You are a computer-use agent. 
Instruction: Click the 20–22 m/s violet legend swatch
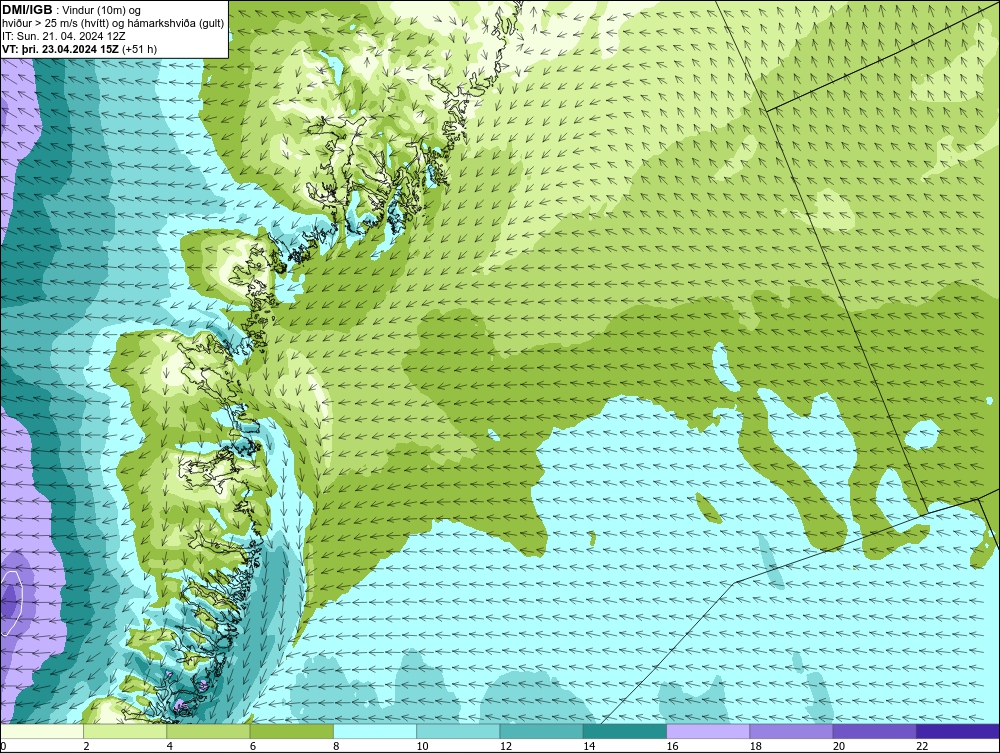[x=874, y=731]
